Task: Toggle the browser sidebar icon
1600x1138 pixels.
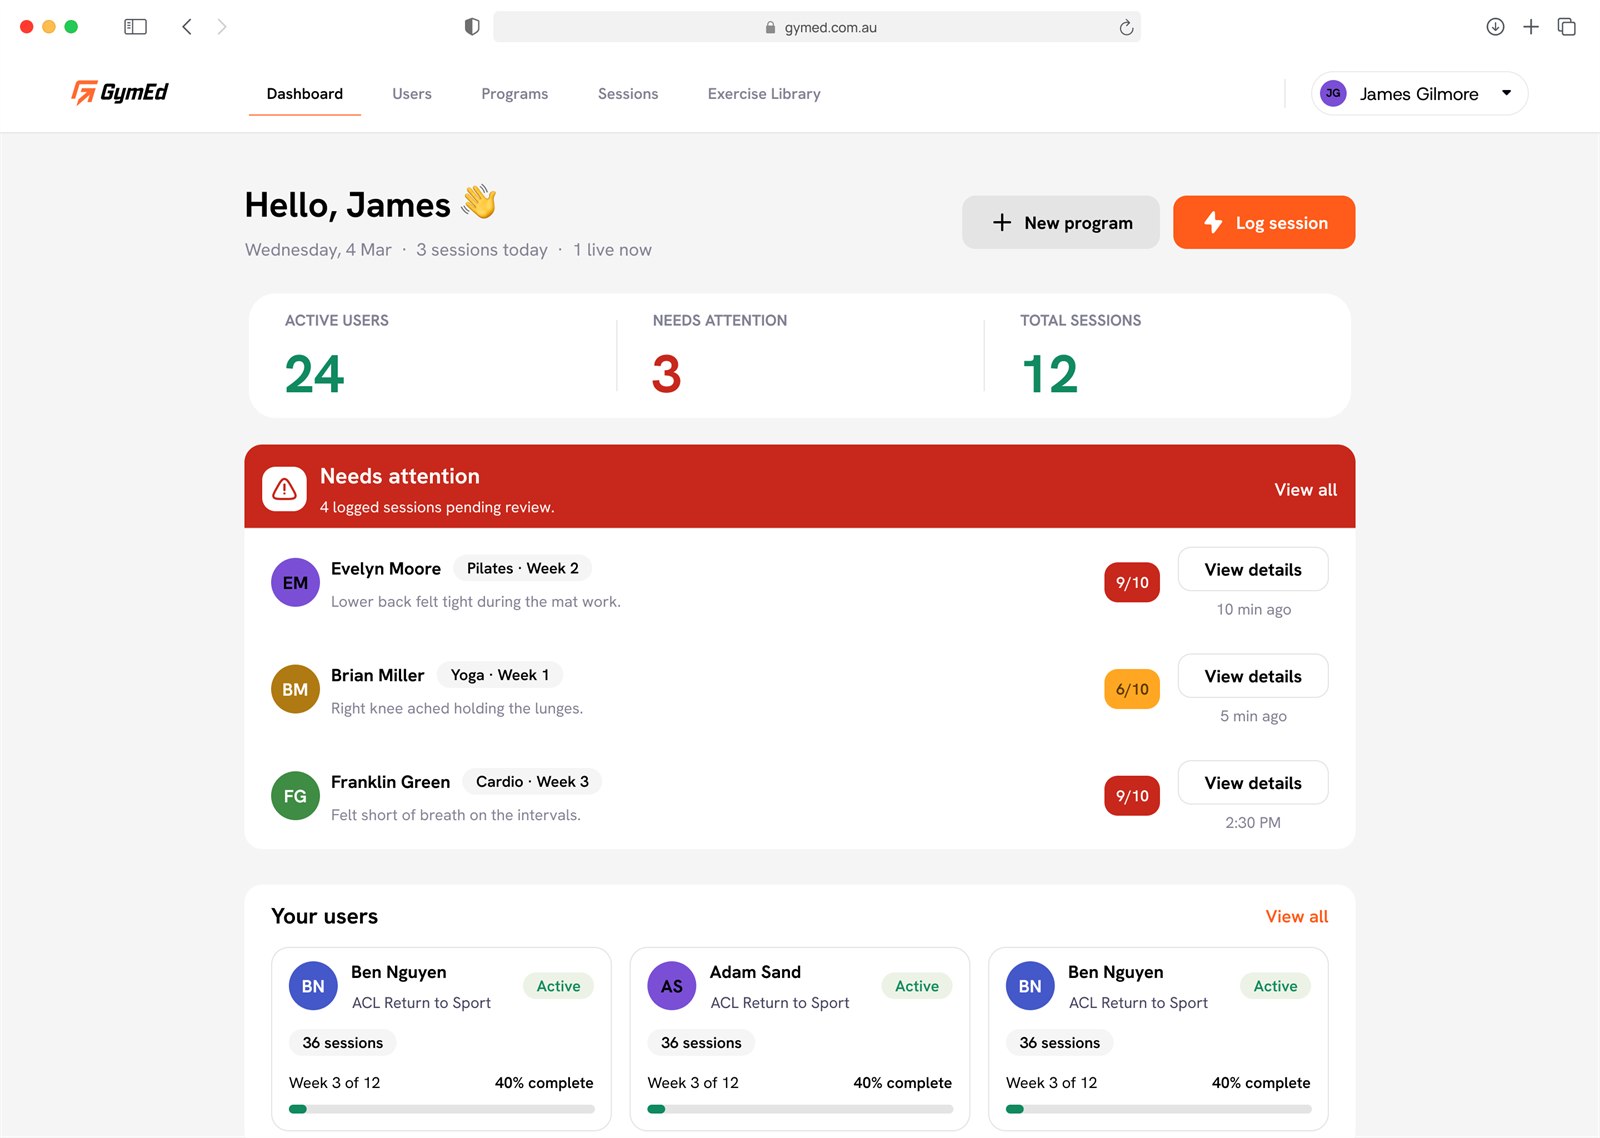Action: (x=135, y=27)
